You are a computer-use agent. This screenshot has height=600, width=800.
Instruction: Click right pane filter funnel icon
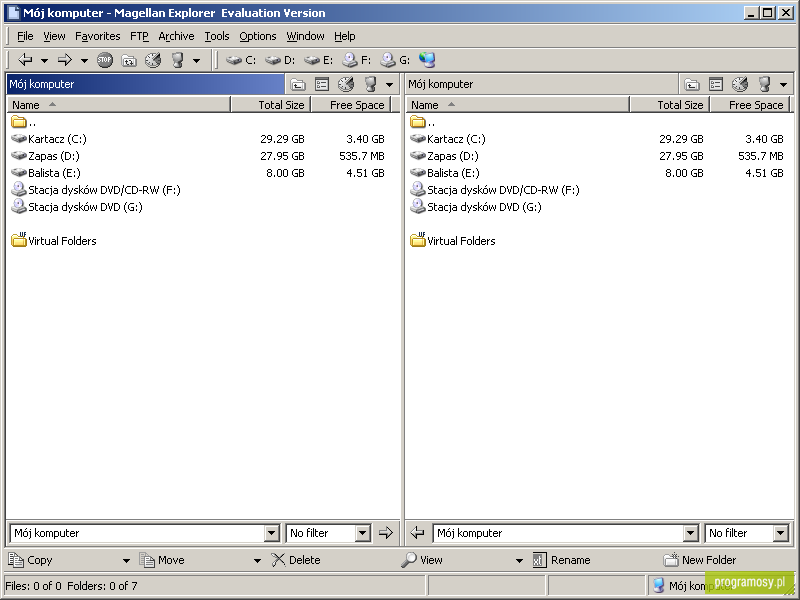pyautogui.click(x=764, y=84)
